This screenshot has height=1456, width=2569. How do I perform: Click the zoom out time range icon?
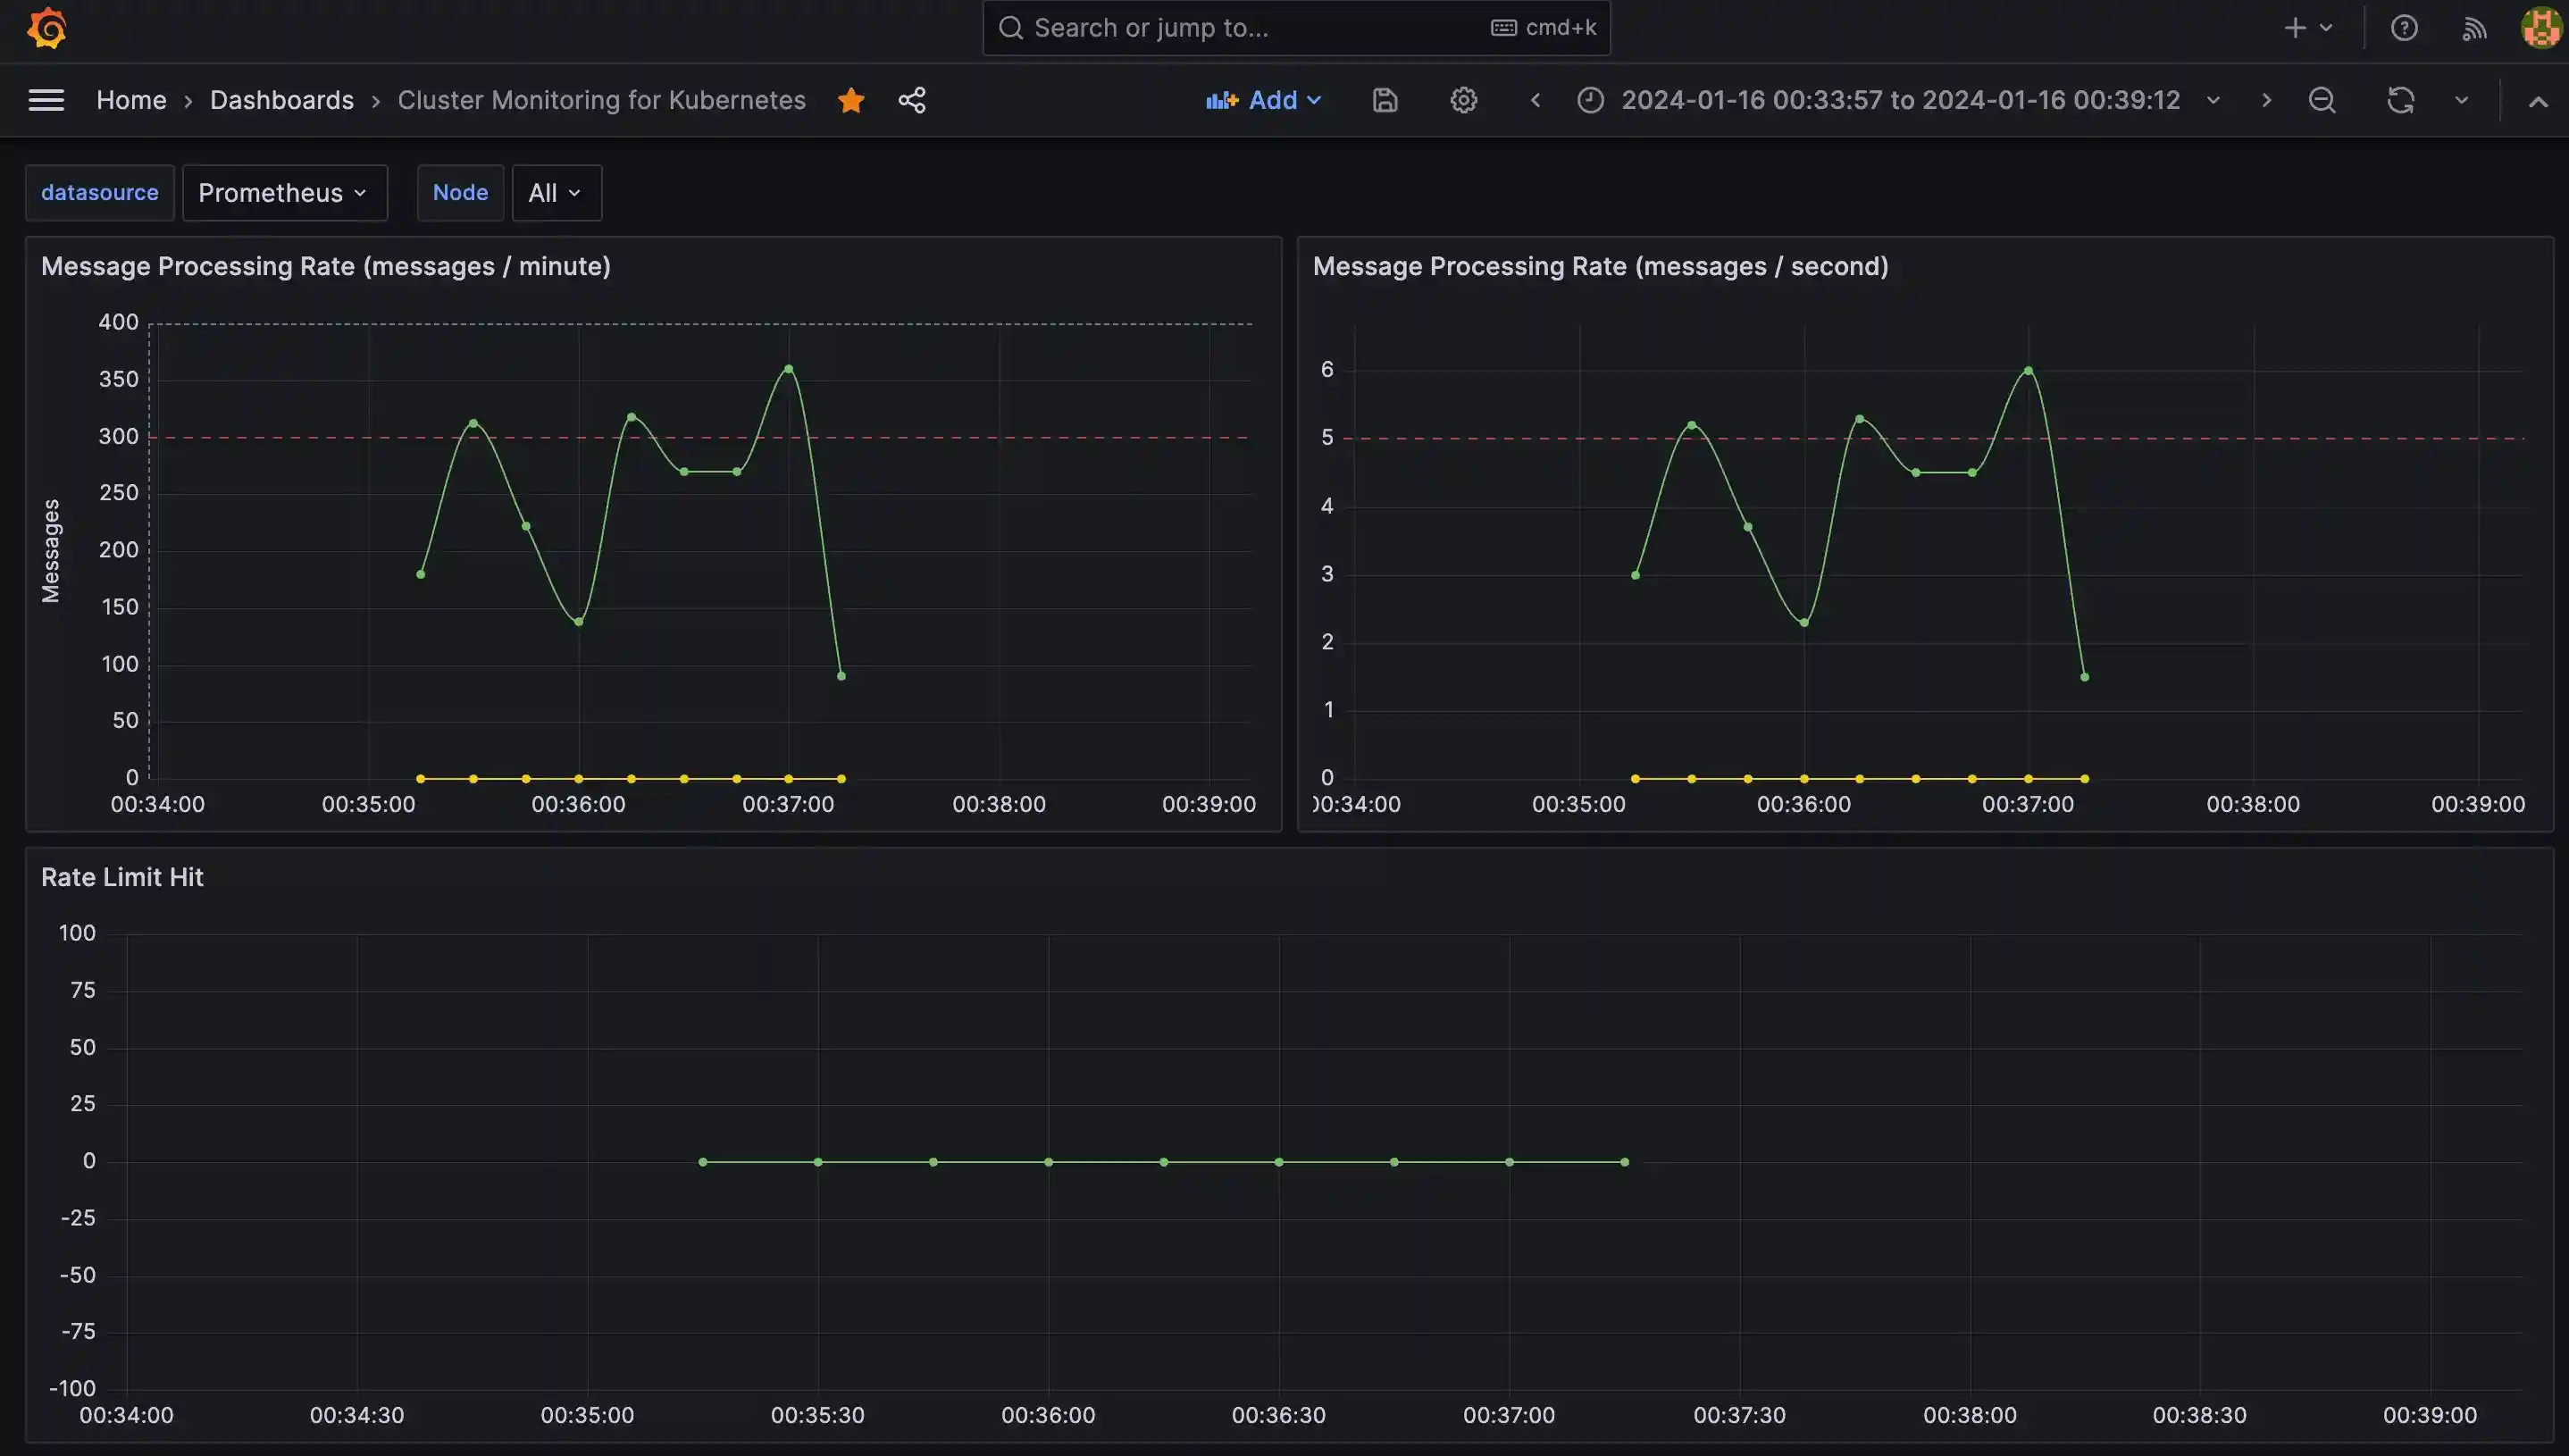coord(2322,100)
